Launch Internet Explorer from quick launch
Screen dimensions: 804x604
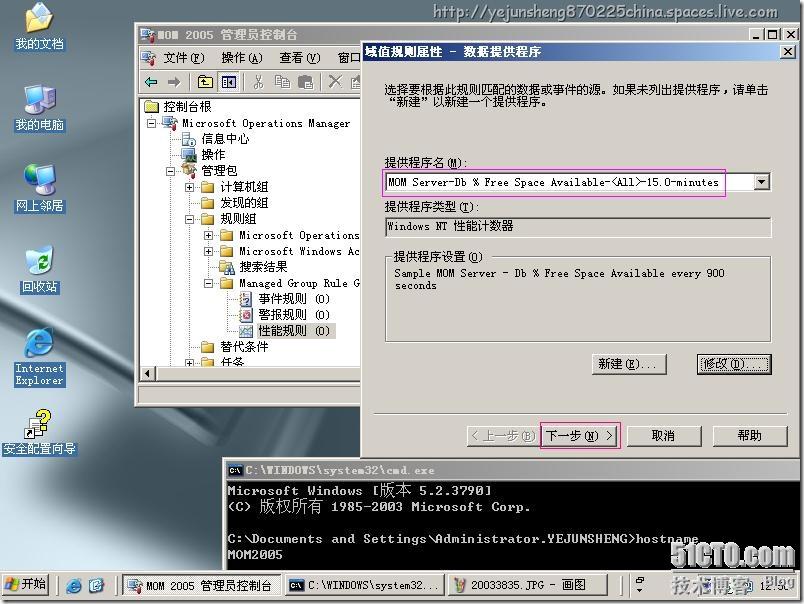(74, 585)
